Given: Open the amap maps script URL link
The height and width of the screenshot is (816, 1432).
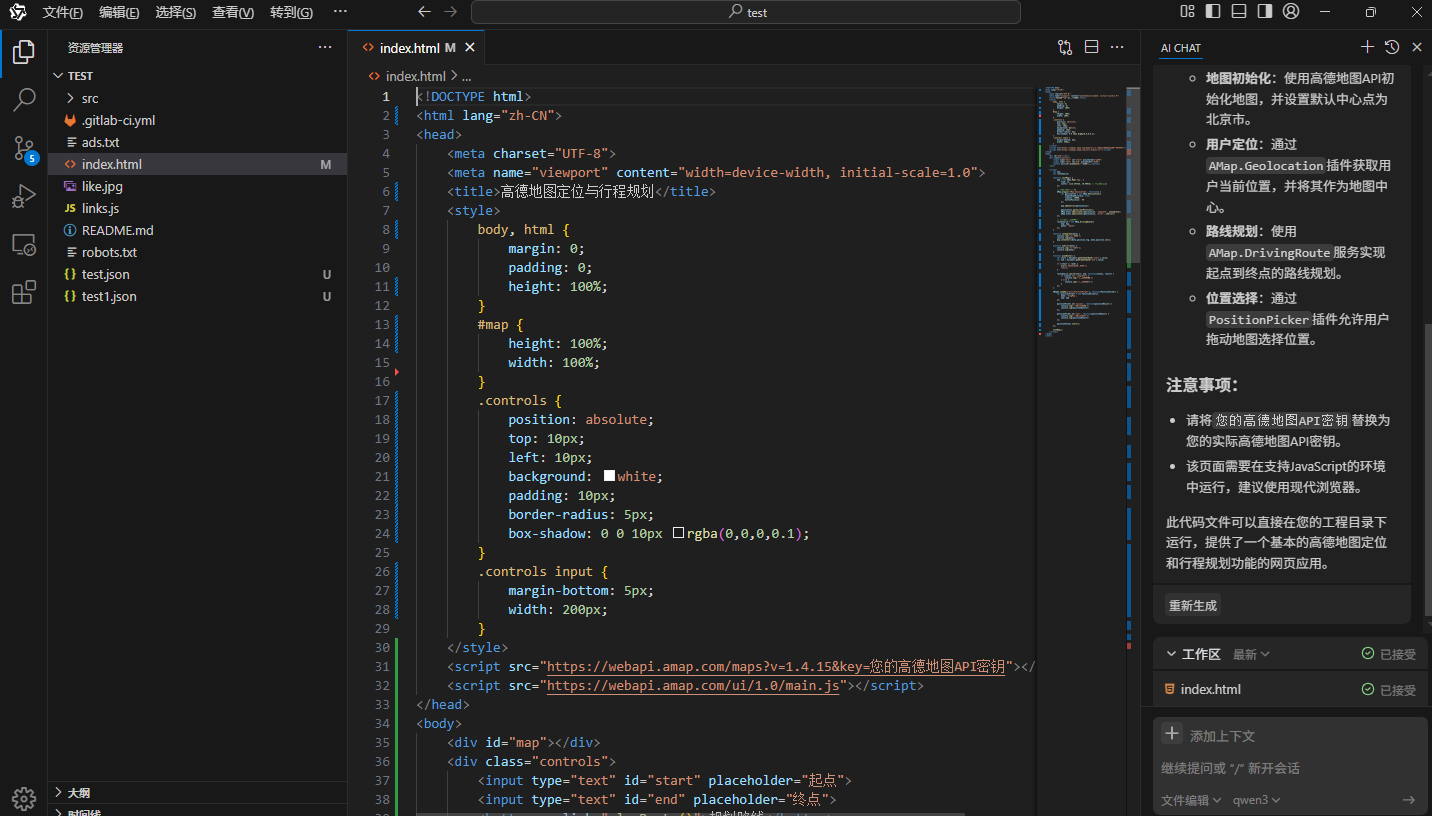Looking at the screenshot, I should click(x=775, y=666).
